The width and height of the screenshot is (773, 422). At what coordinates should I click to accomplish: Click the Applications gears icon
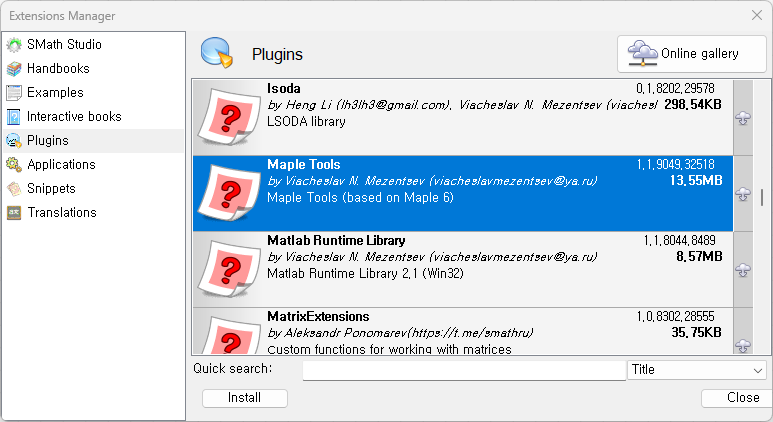pos(14,165)
